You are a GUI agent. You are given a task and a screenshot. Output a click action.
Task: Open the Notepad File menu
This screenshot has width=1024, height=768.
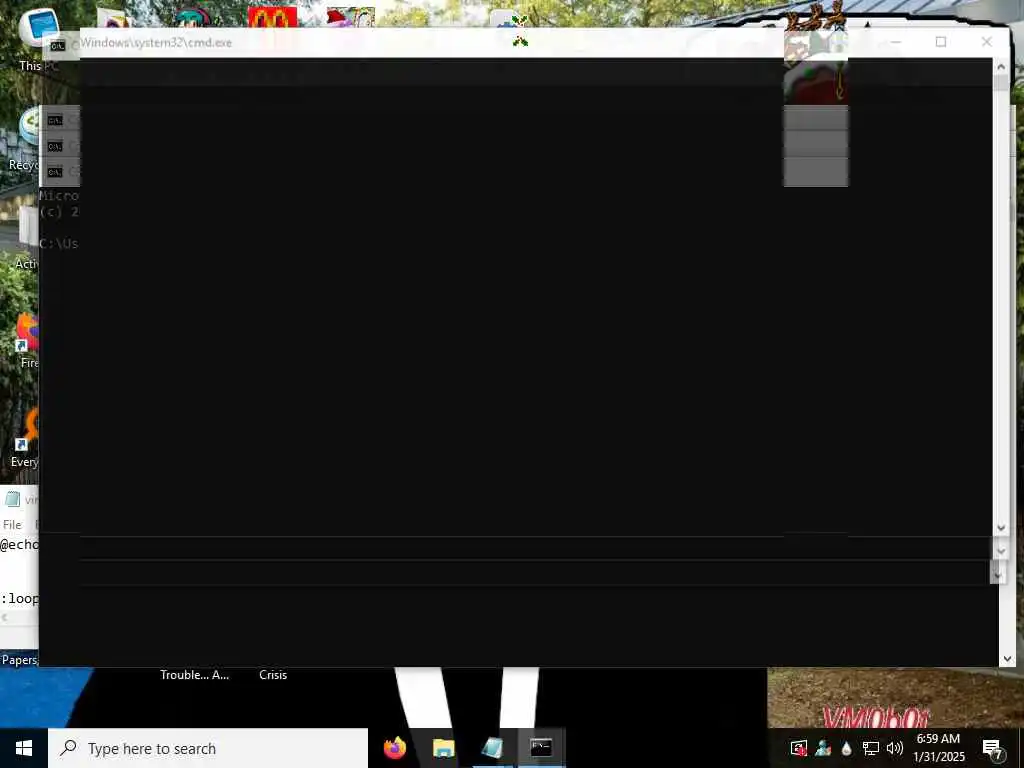tap(12, 524)
